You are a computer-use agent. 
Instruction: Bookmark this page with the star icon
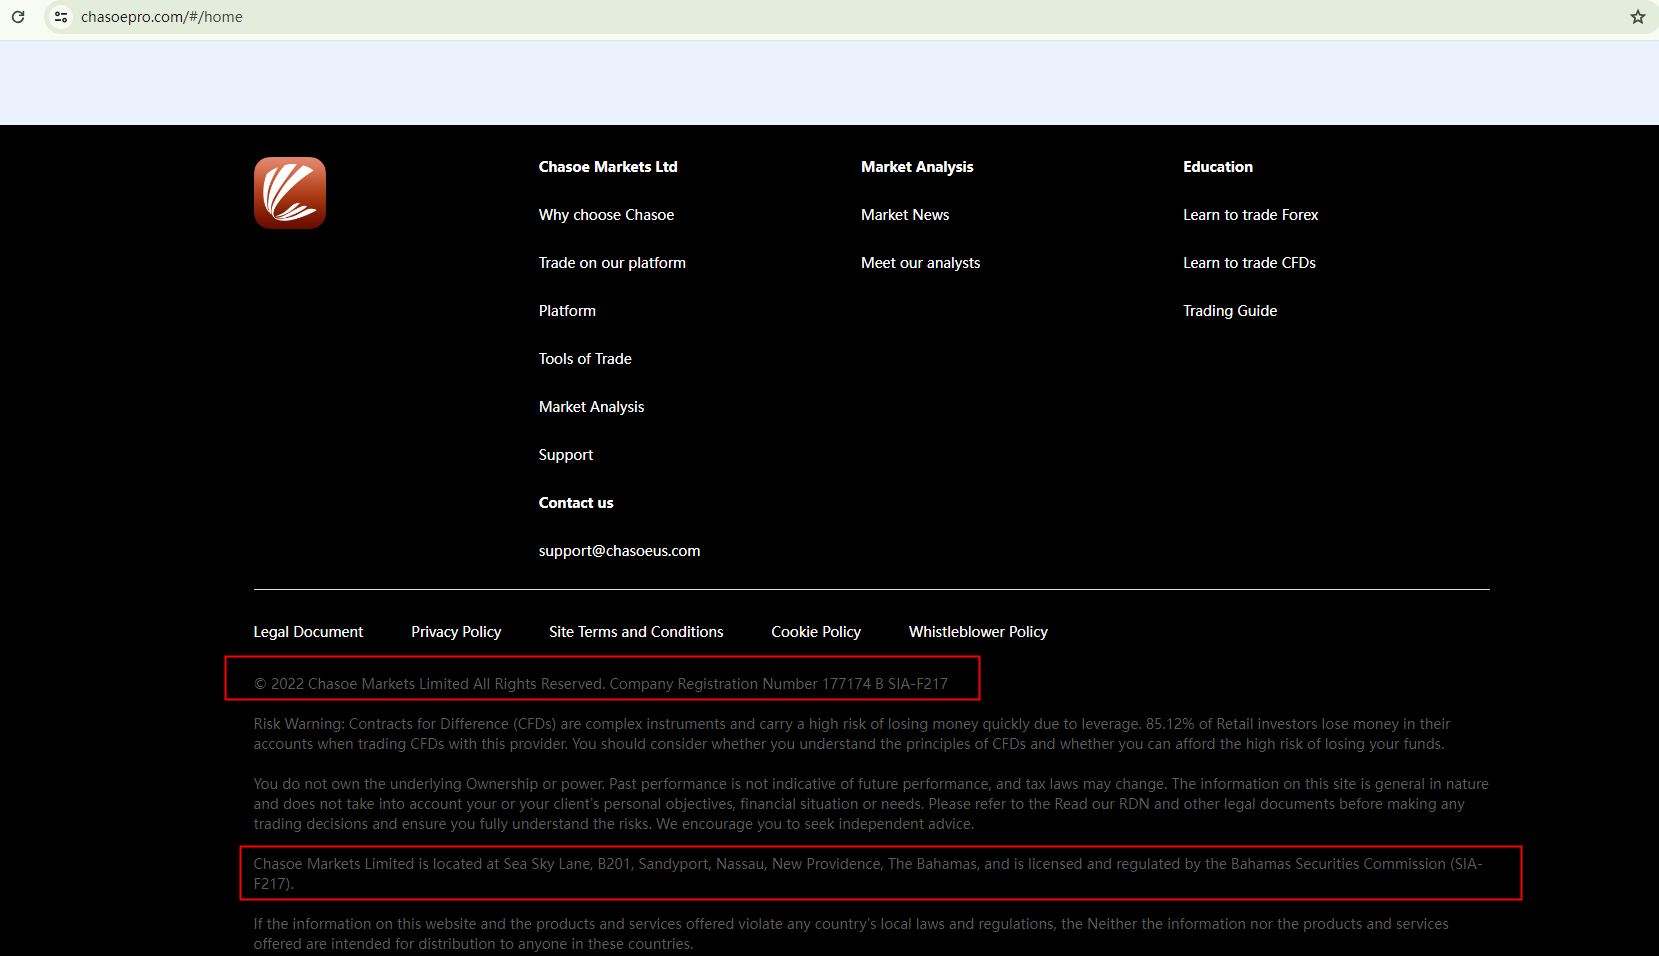click(x=1637, y=17)
